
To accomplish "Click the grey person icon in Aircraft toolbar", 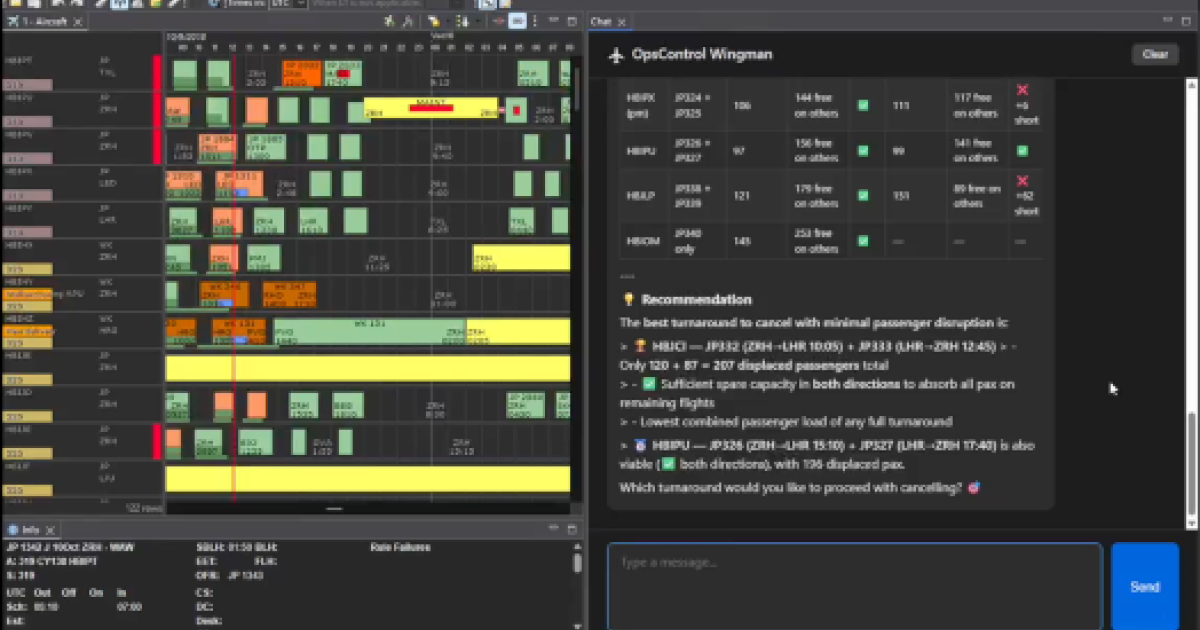I will click(x=407, y=21).
